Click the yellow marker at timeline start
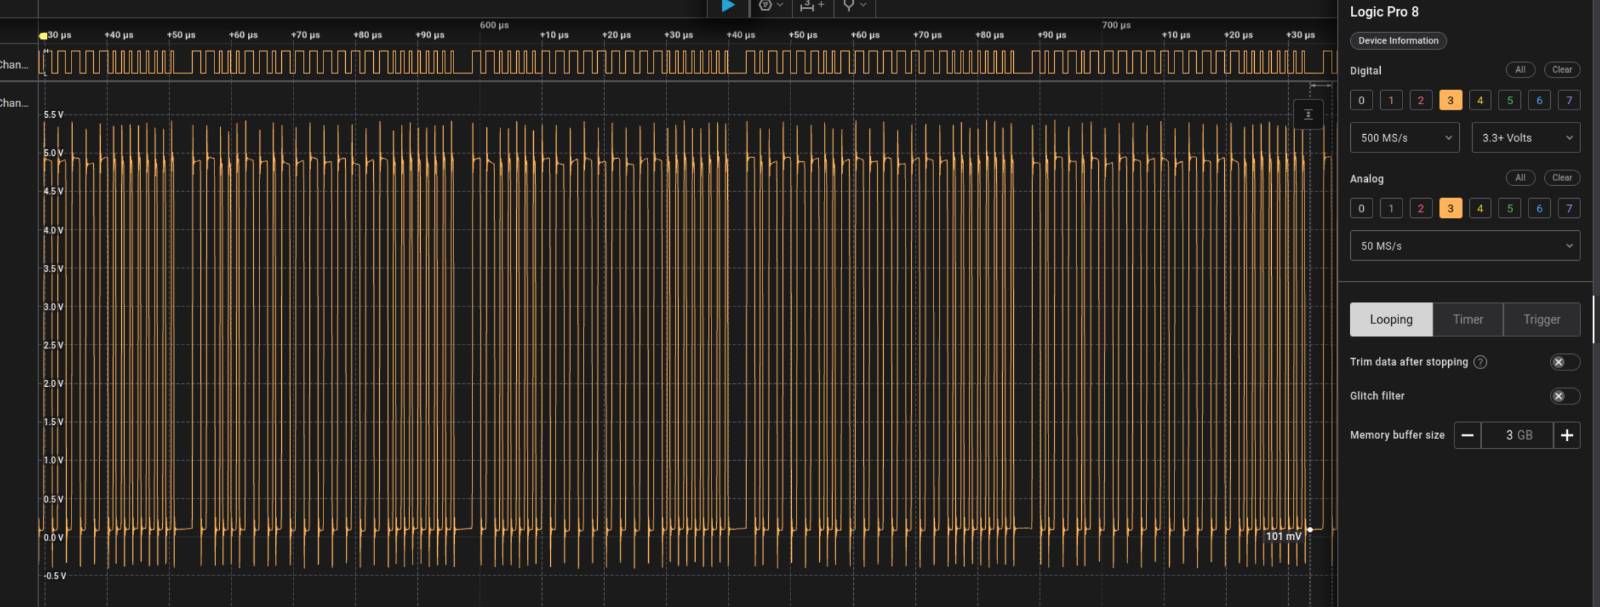1600x607 pixels. [x=43, y=35]
